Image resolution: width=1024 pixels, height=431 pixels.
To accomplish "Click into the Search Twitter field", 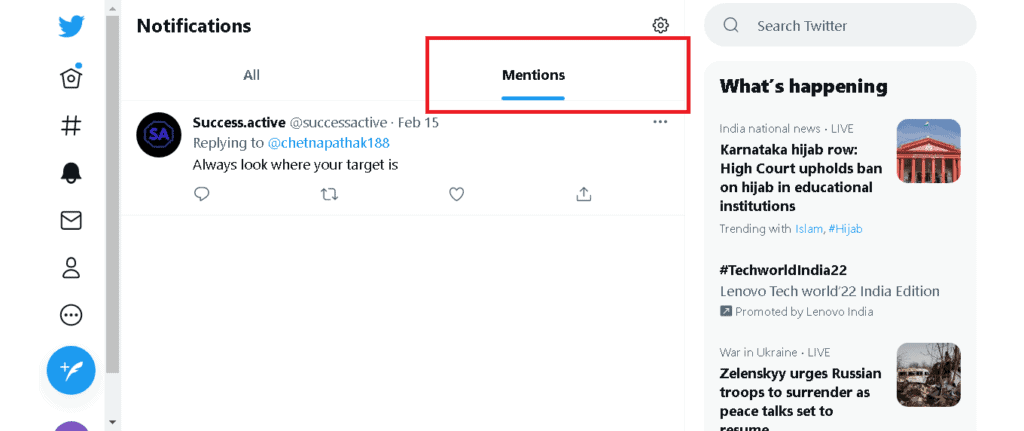I will pyautogui.click(x=840, y=25).
